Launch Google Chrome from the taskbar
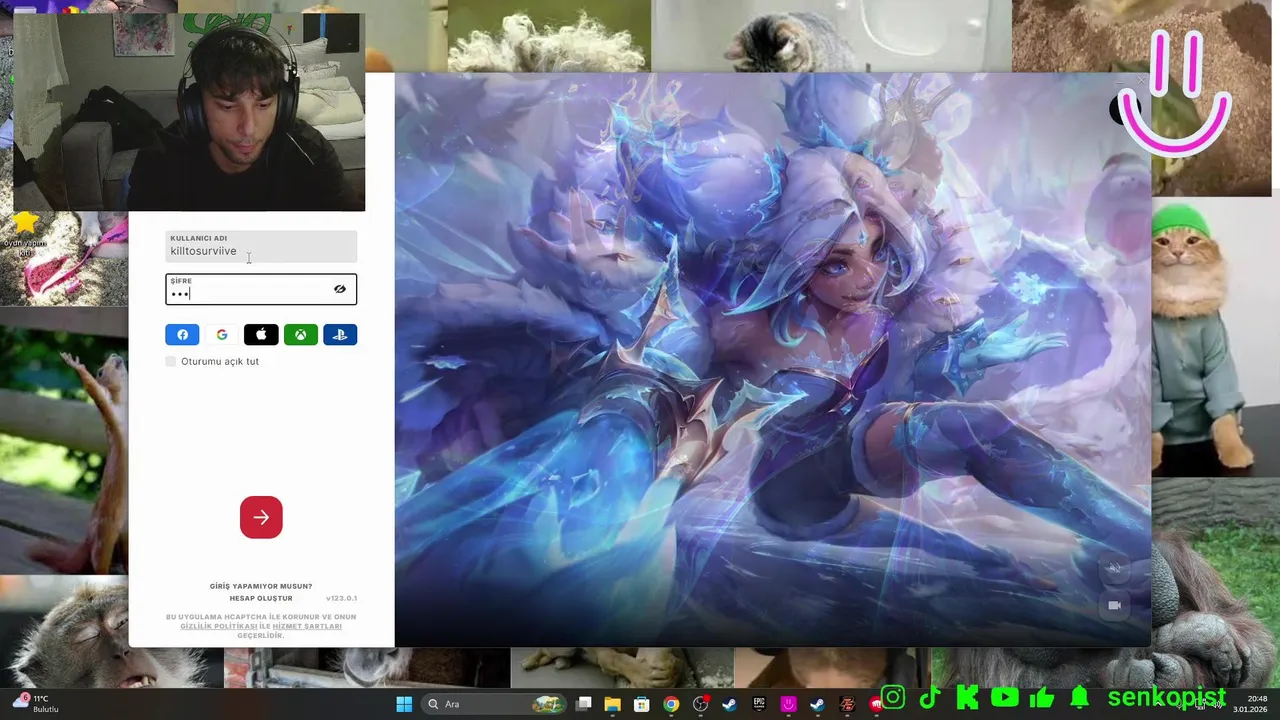Image resolution: width=1280 pixels, height=720 pixels. pyautogui.click(x=671, y=704)
